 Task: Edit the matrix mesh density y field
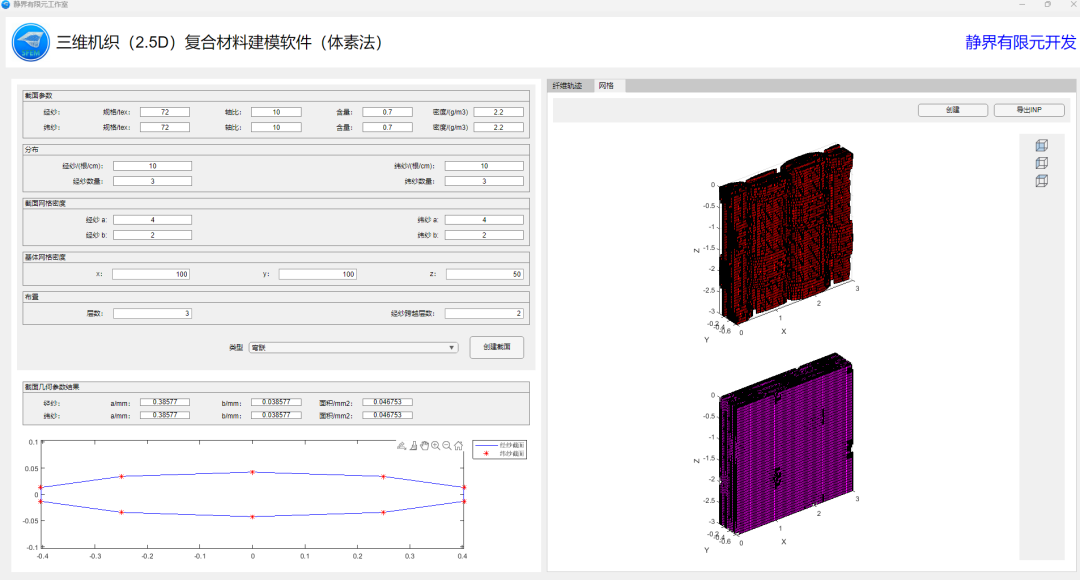click(x=318, y=274)
